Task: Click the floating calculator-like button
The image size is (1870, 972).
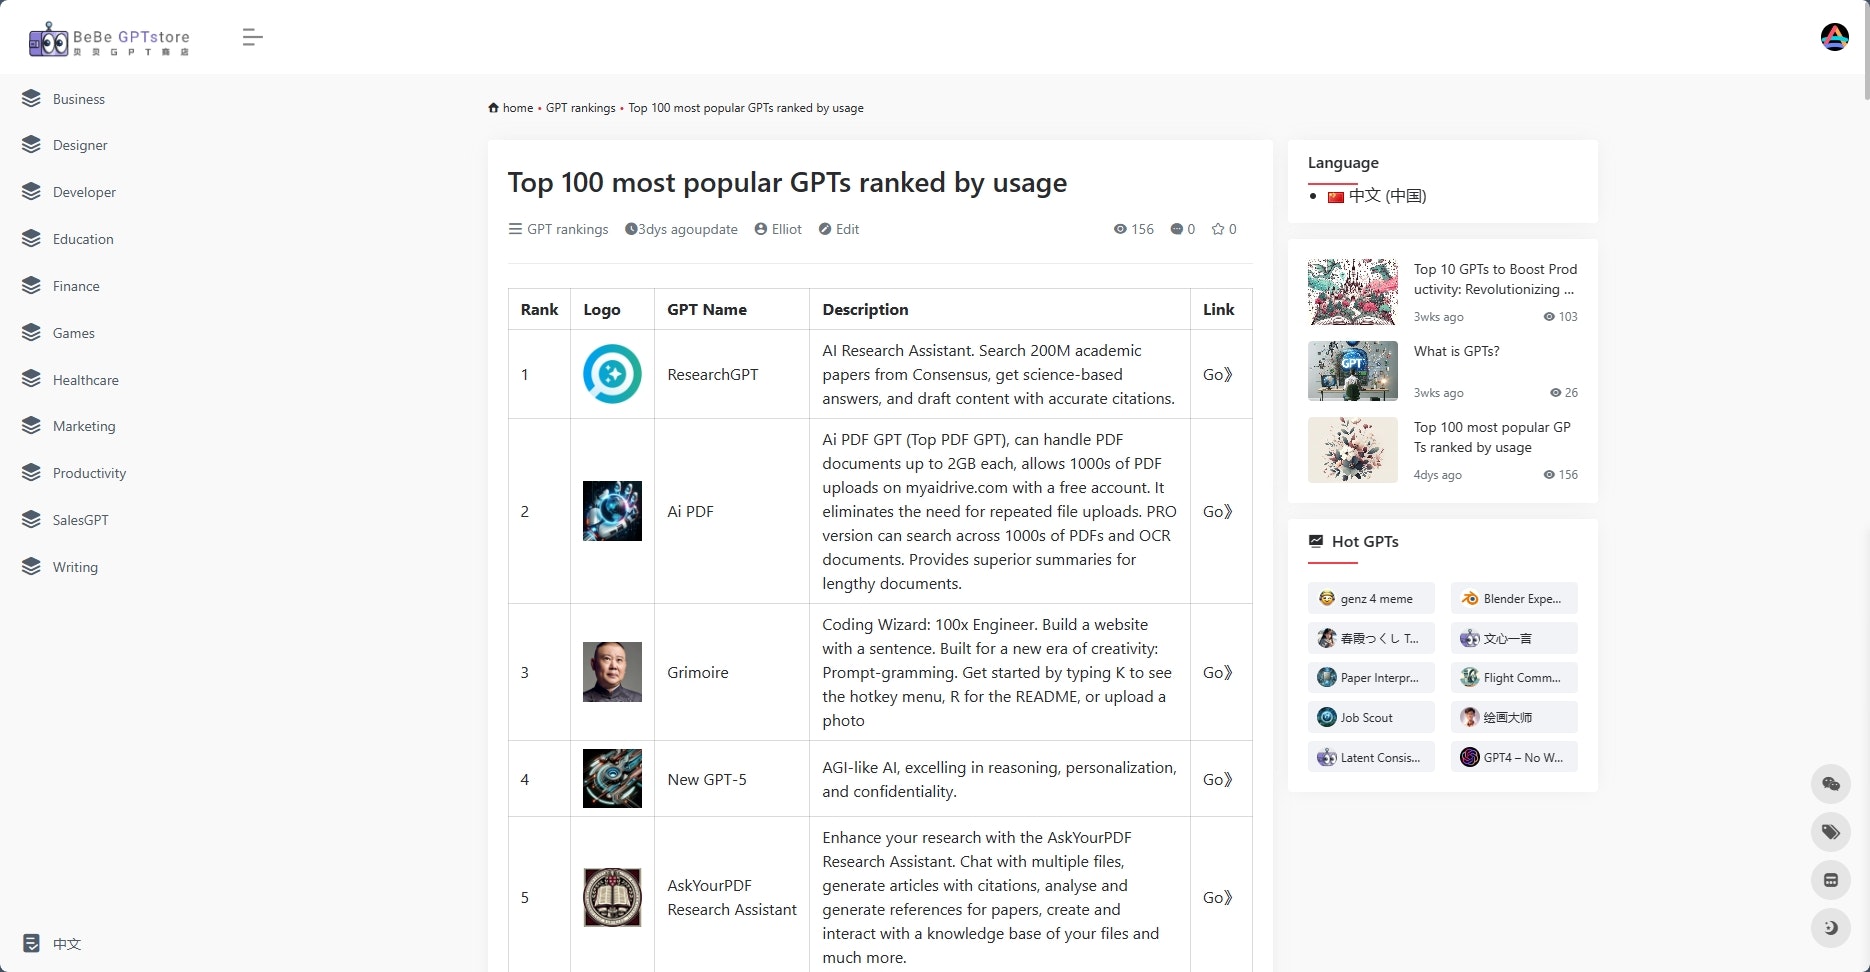Action: [1831, 880]
